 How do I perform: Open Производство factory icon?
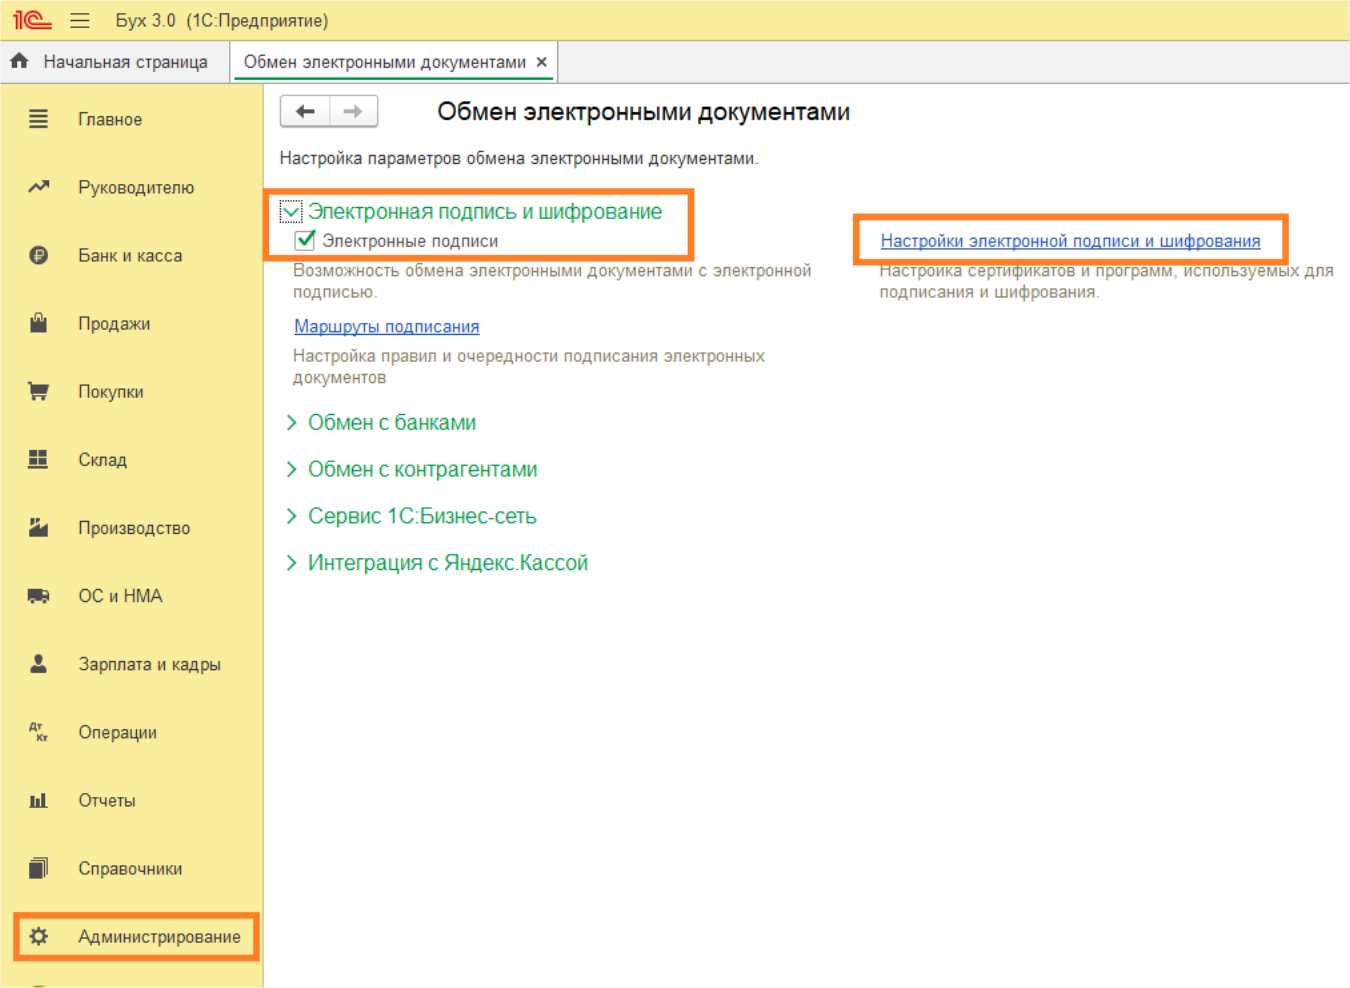[x=38, y=527]
